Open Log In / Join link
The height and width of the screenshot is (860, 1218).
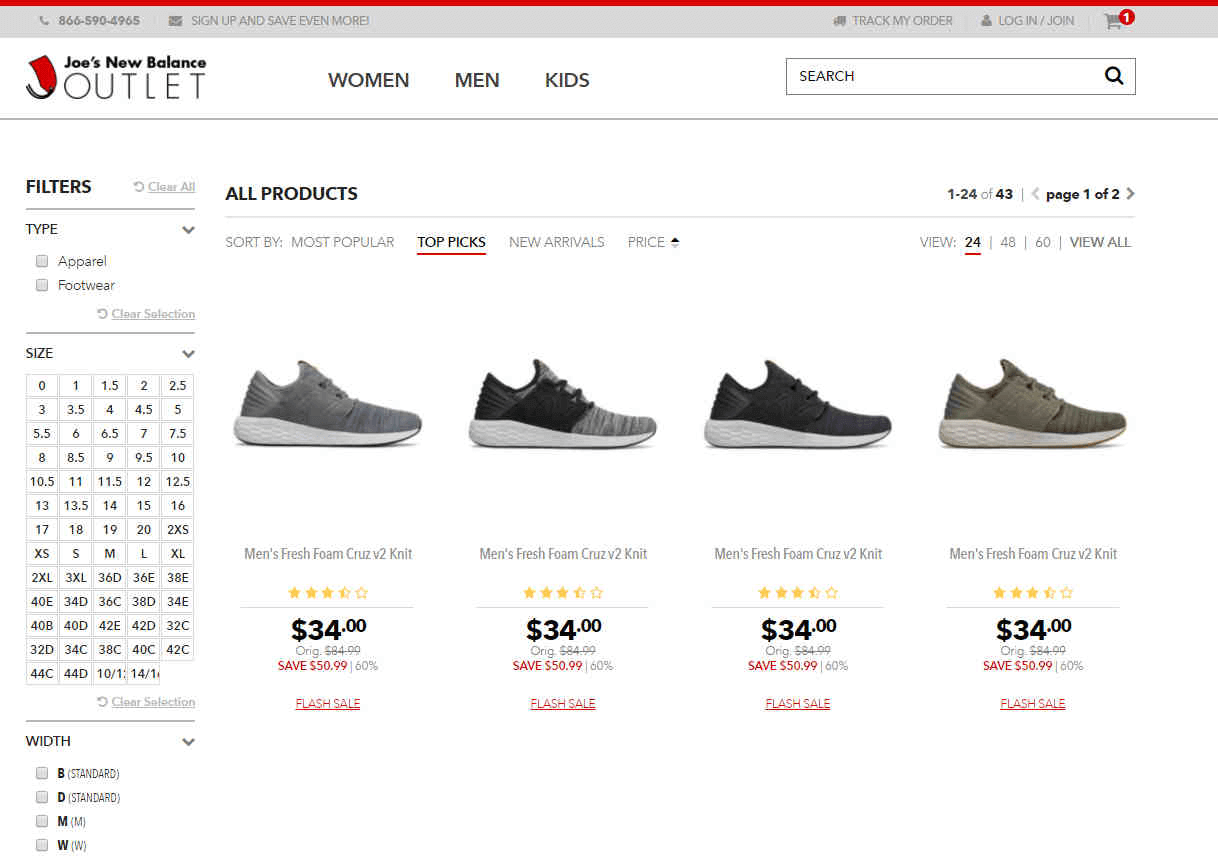tap(1028, 20)
